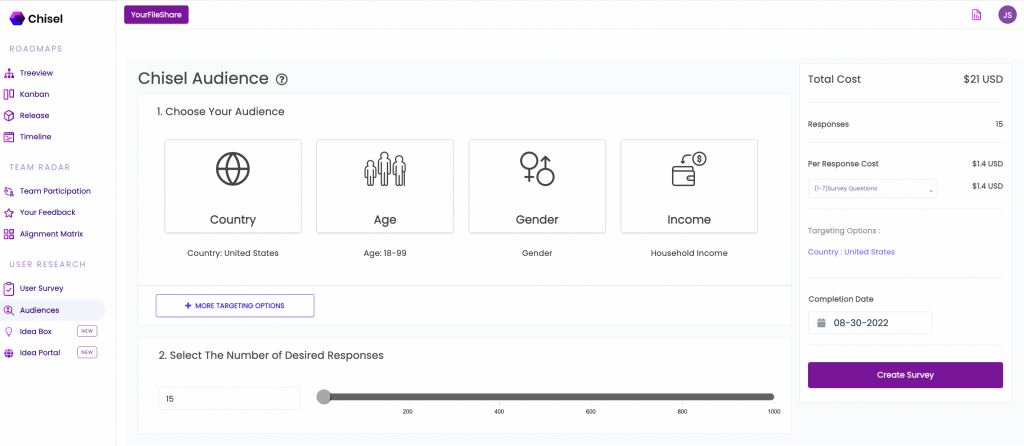1024x446 pixels.
Task: Expand the Survey Questions dropdown
Action: pos(872,189)
